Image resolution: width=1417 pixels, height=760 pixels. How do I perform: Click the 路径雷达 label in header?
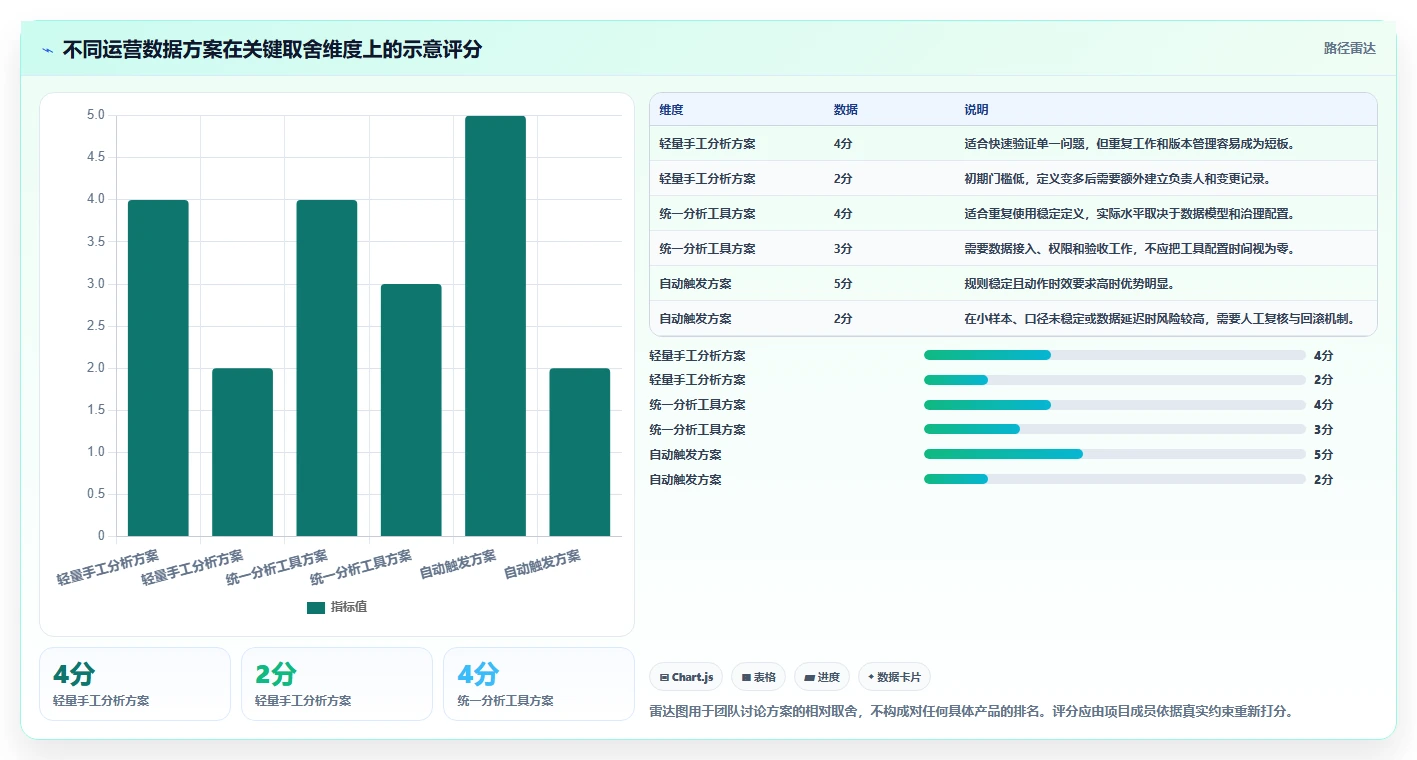[x=1350, y=48]
